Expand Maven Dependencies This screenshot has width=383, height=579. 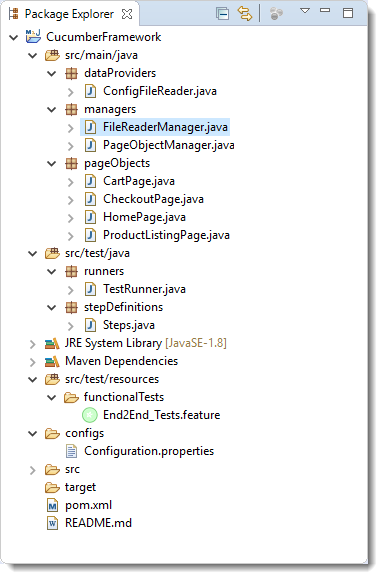pos(33,362)
